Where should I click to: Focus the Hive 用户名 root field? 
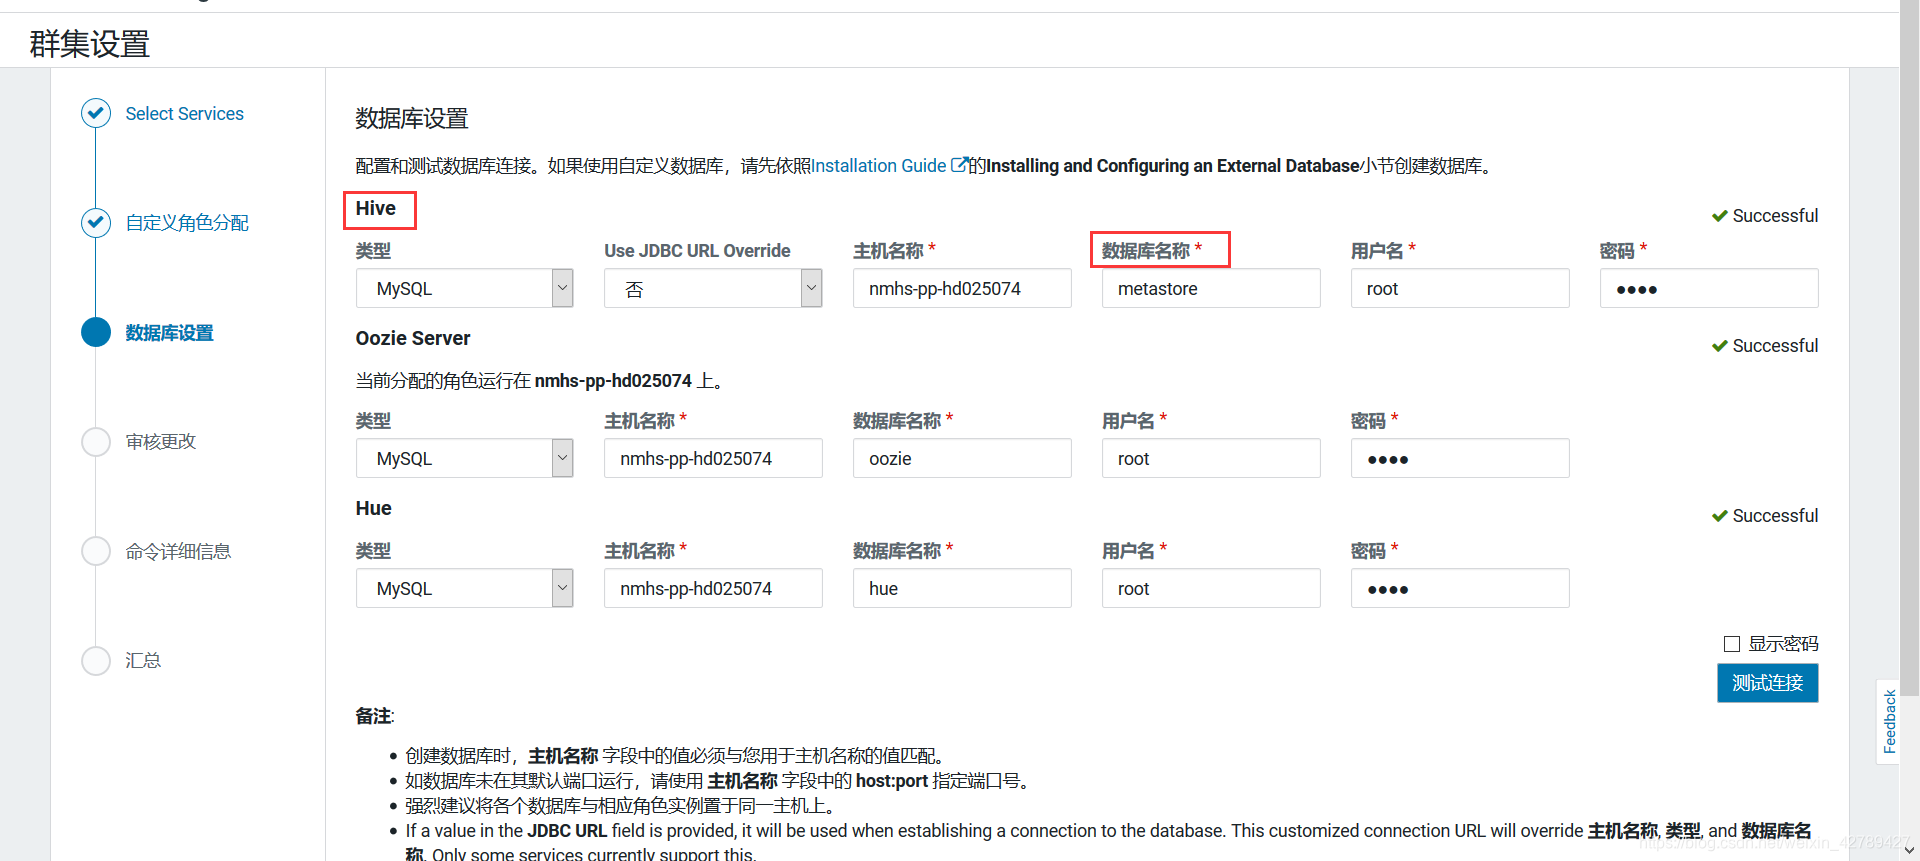[x=1460, y=288]
